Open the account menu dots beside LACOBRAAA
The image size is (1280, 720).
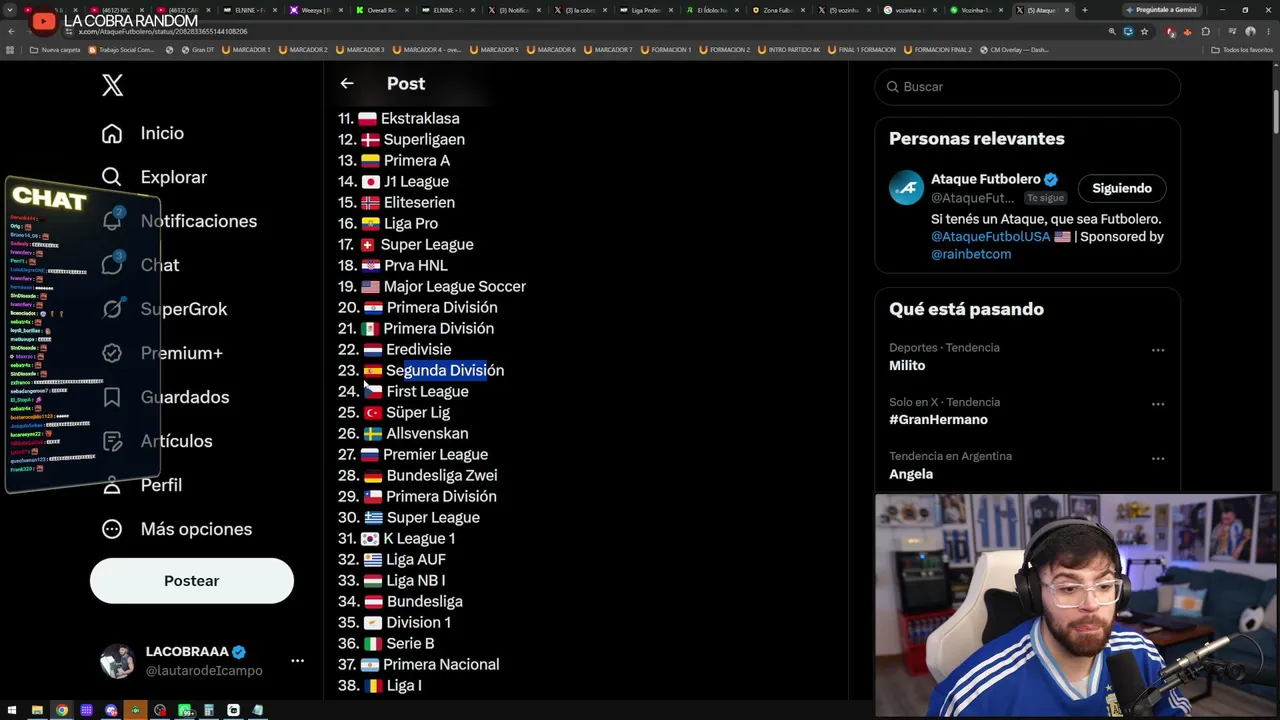pyautogui.click(x=297, y=661)
